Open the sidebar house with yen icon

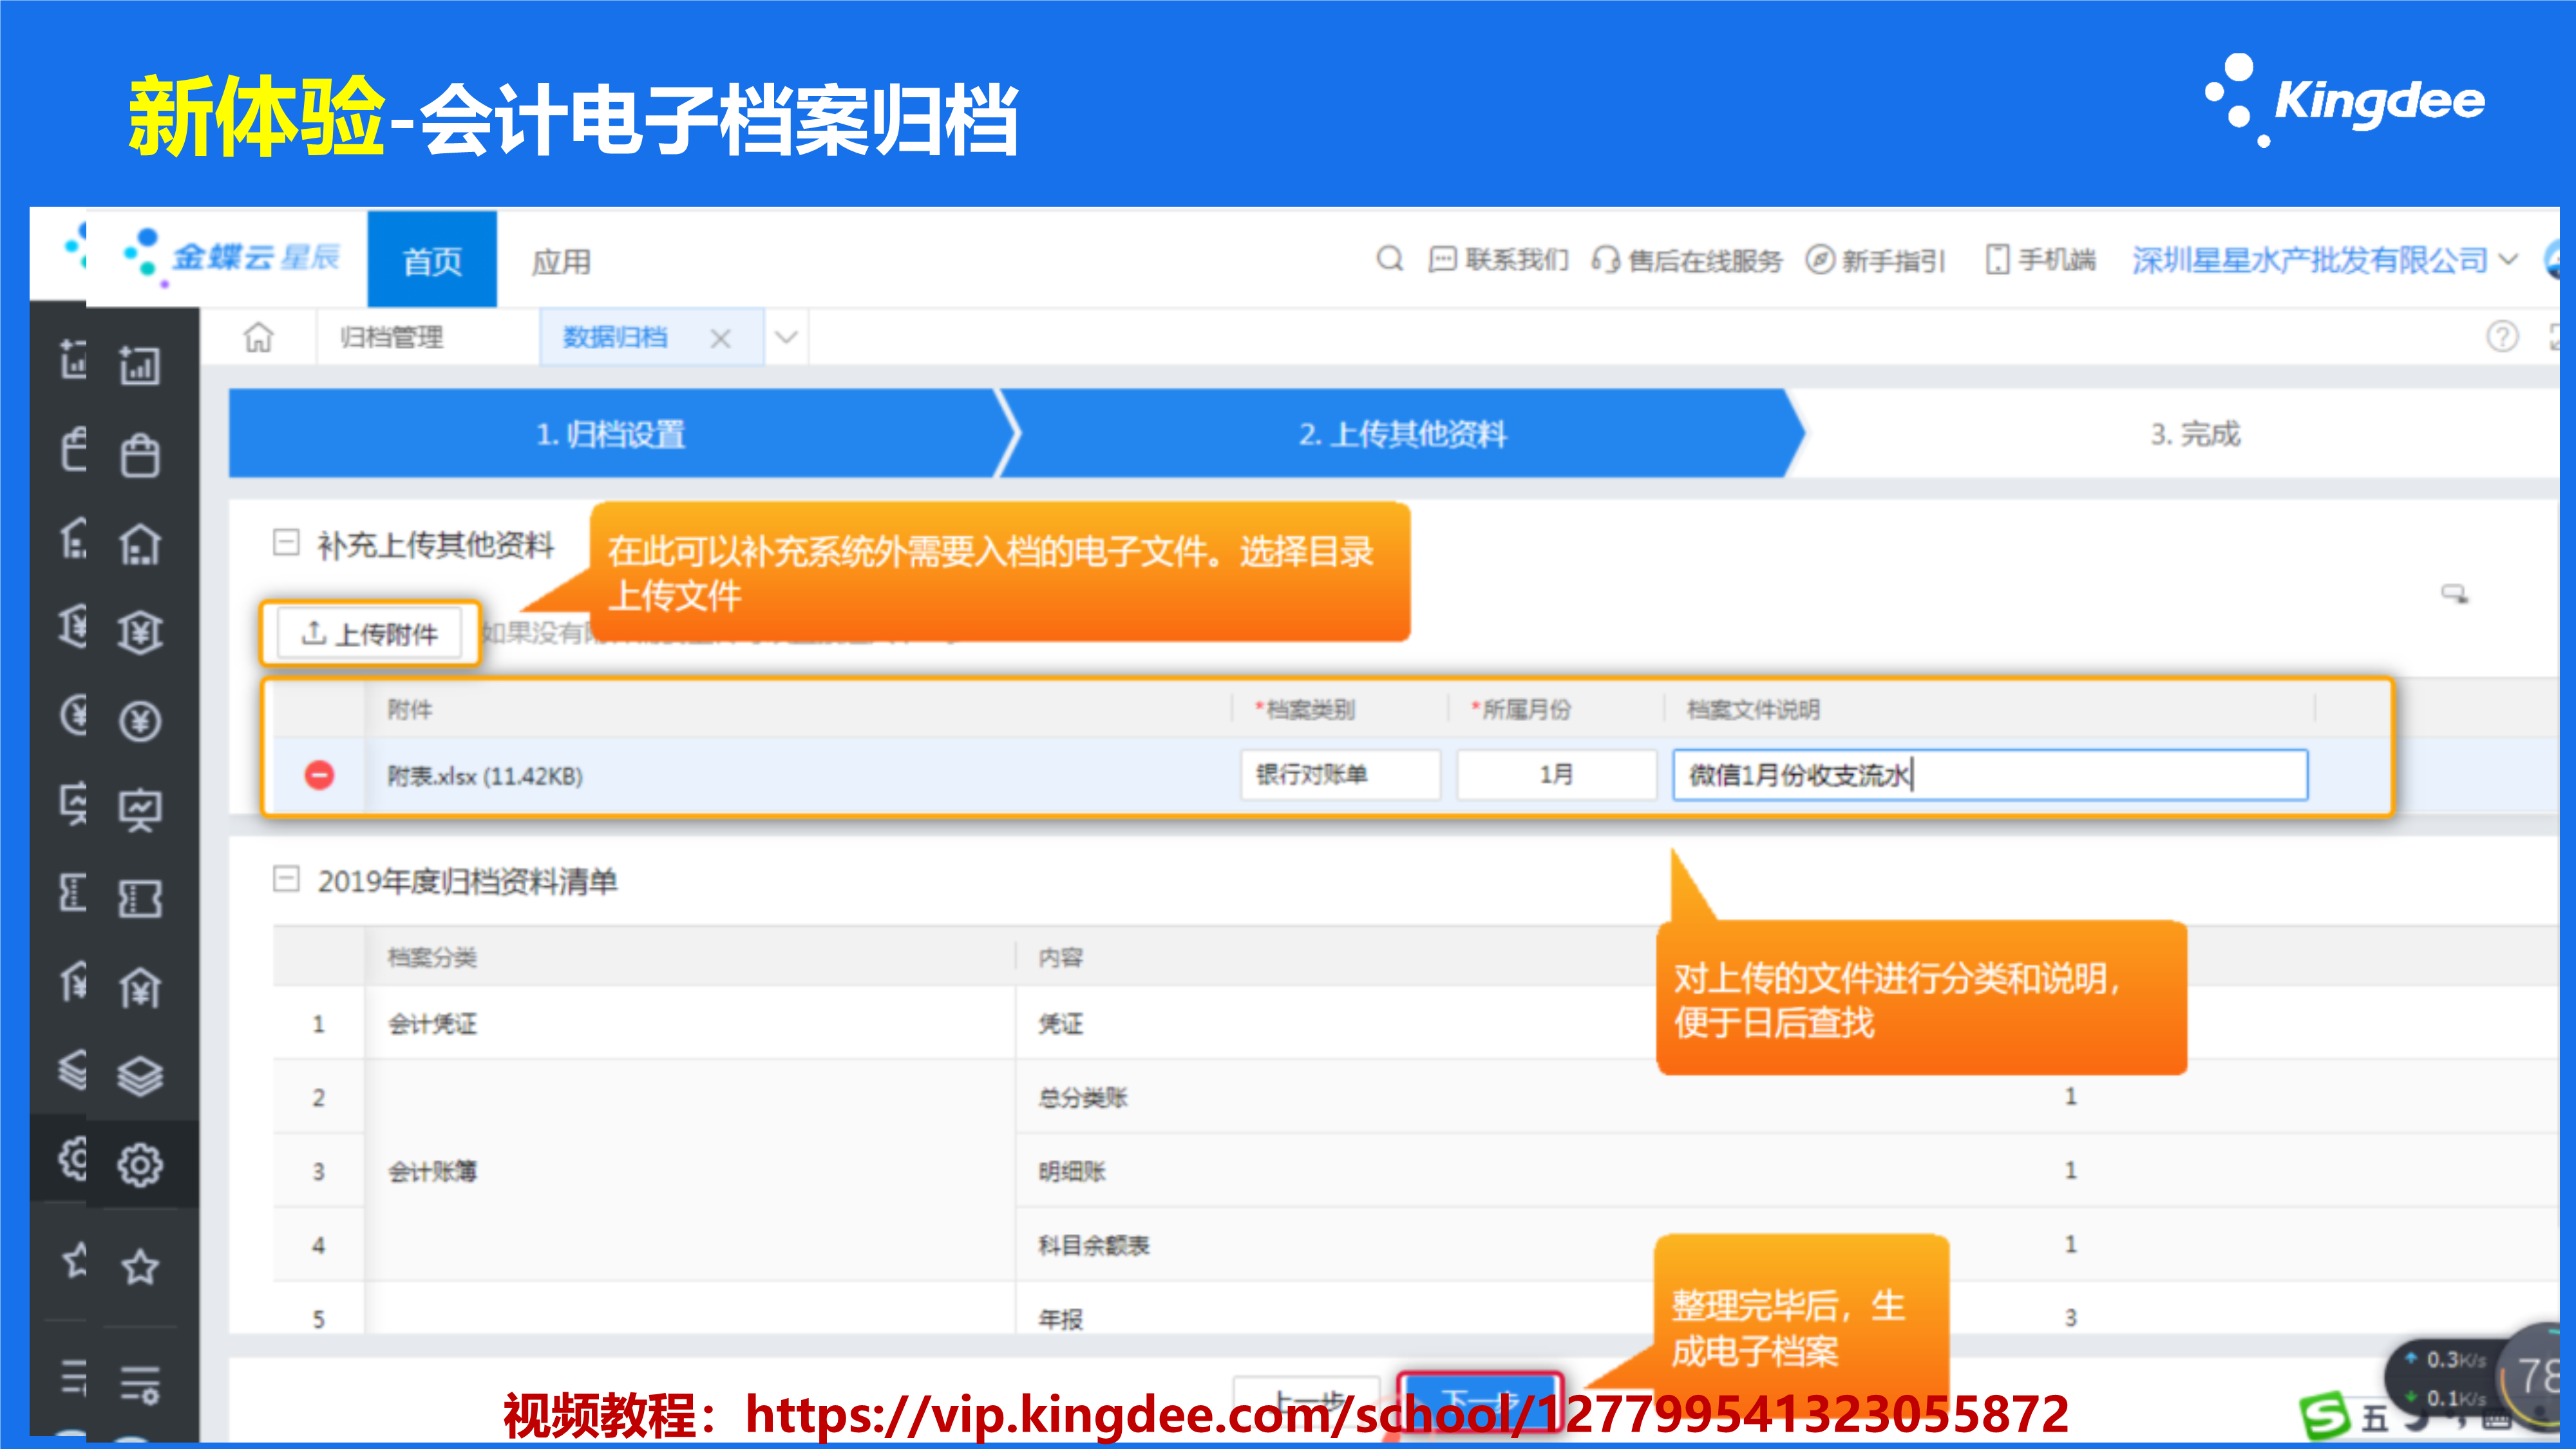click(x=140, y=988)
